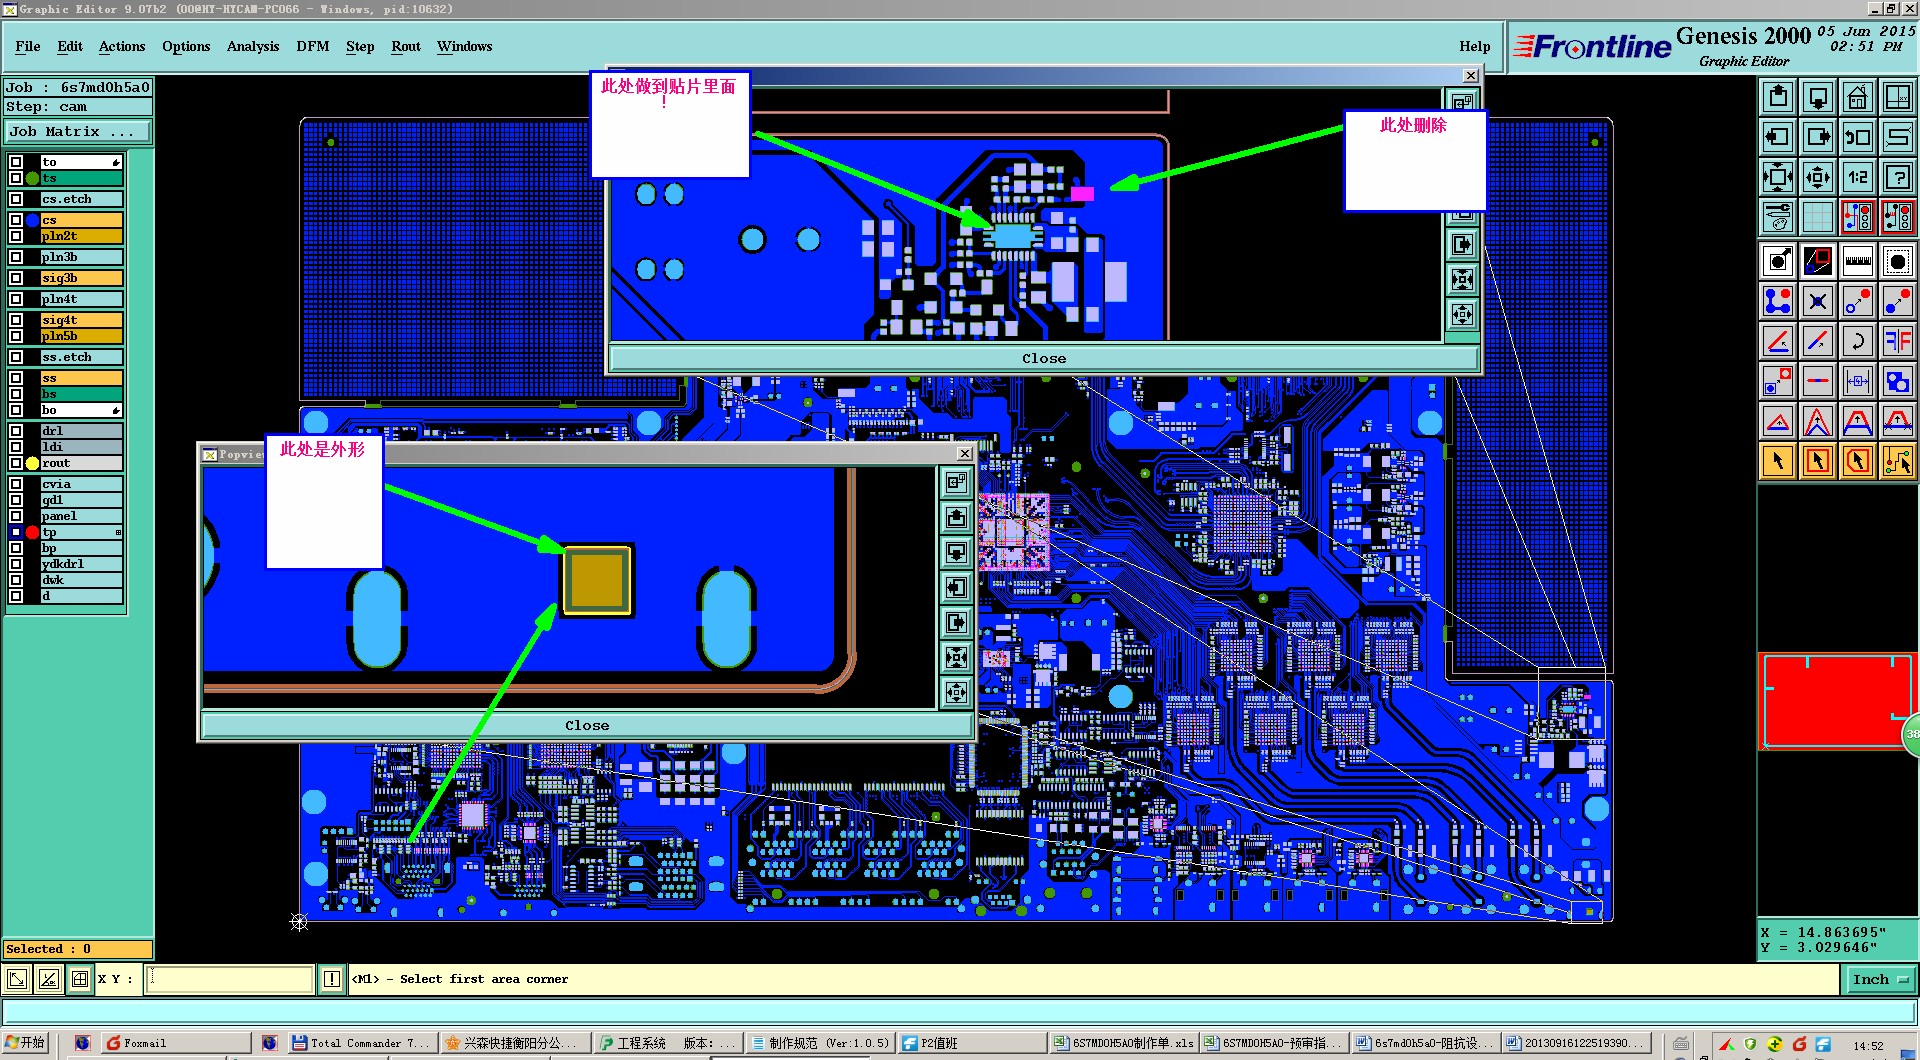Switch to Foxmail in the taskbar
Screen dimensions: 1920x1060
click(177, 1044)
